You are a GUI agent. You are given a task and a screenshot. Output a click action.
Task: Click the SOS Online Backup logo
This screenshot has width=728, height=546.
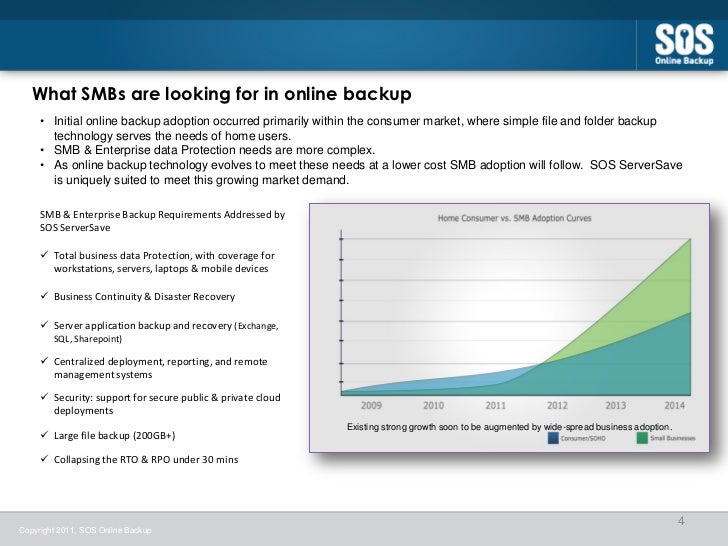684,45
